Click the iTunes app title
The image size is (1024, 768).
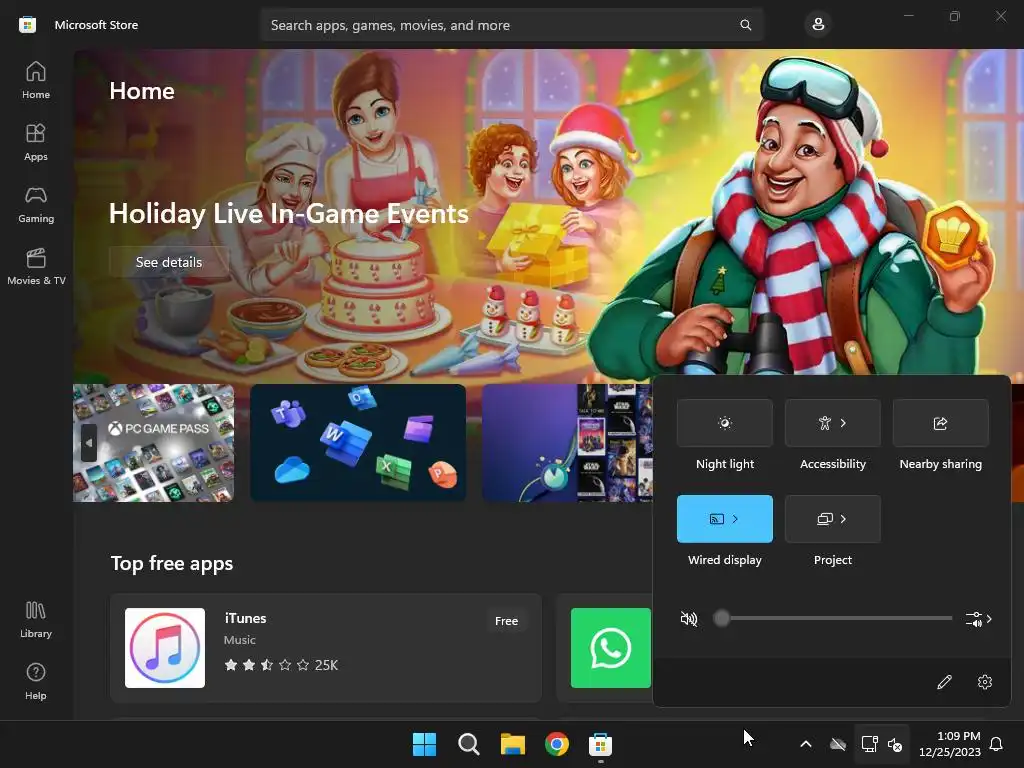click(246, 618)
